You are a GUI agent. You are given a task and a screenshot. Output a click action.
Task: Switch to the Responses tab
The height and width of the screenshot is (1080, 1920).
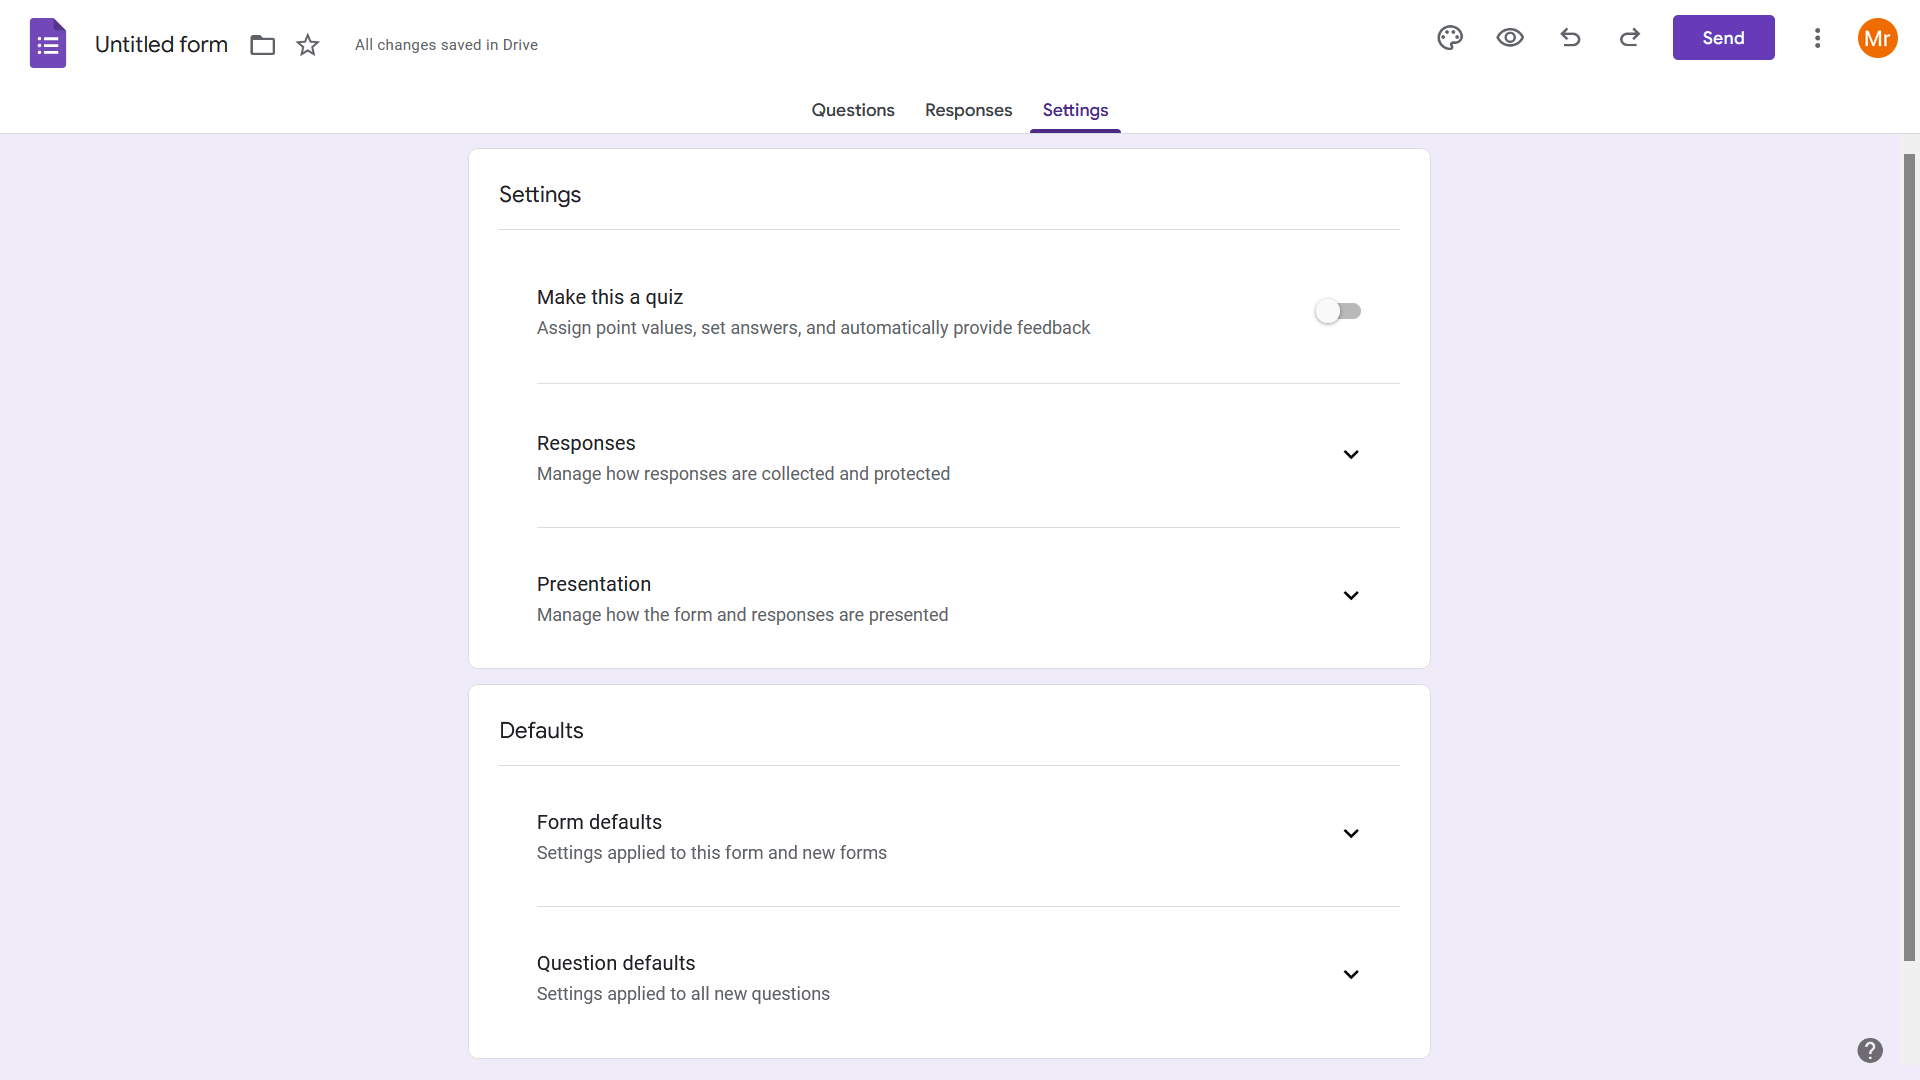[x=968, y=110]
